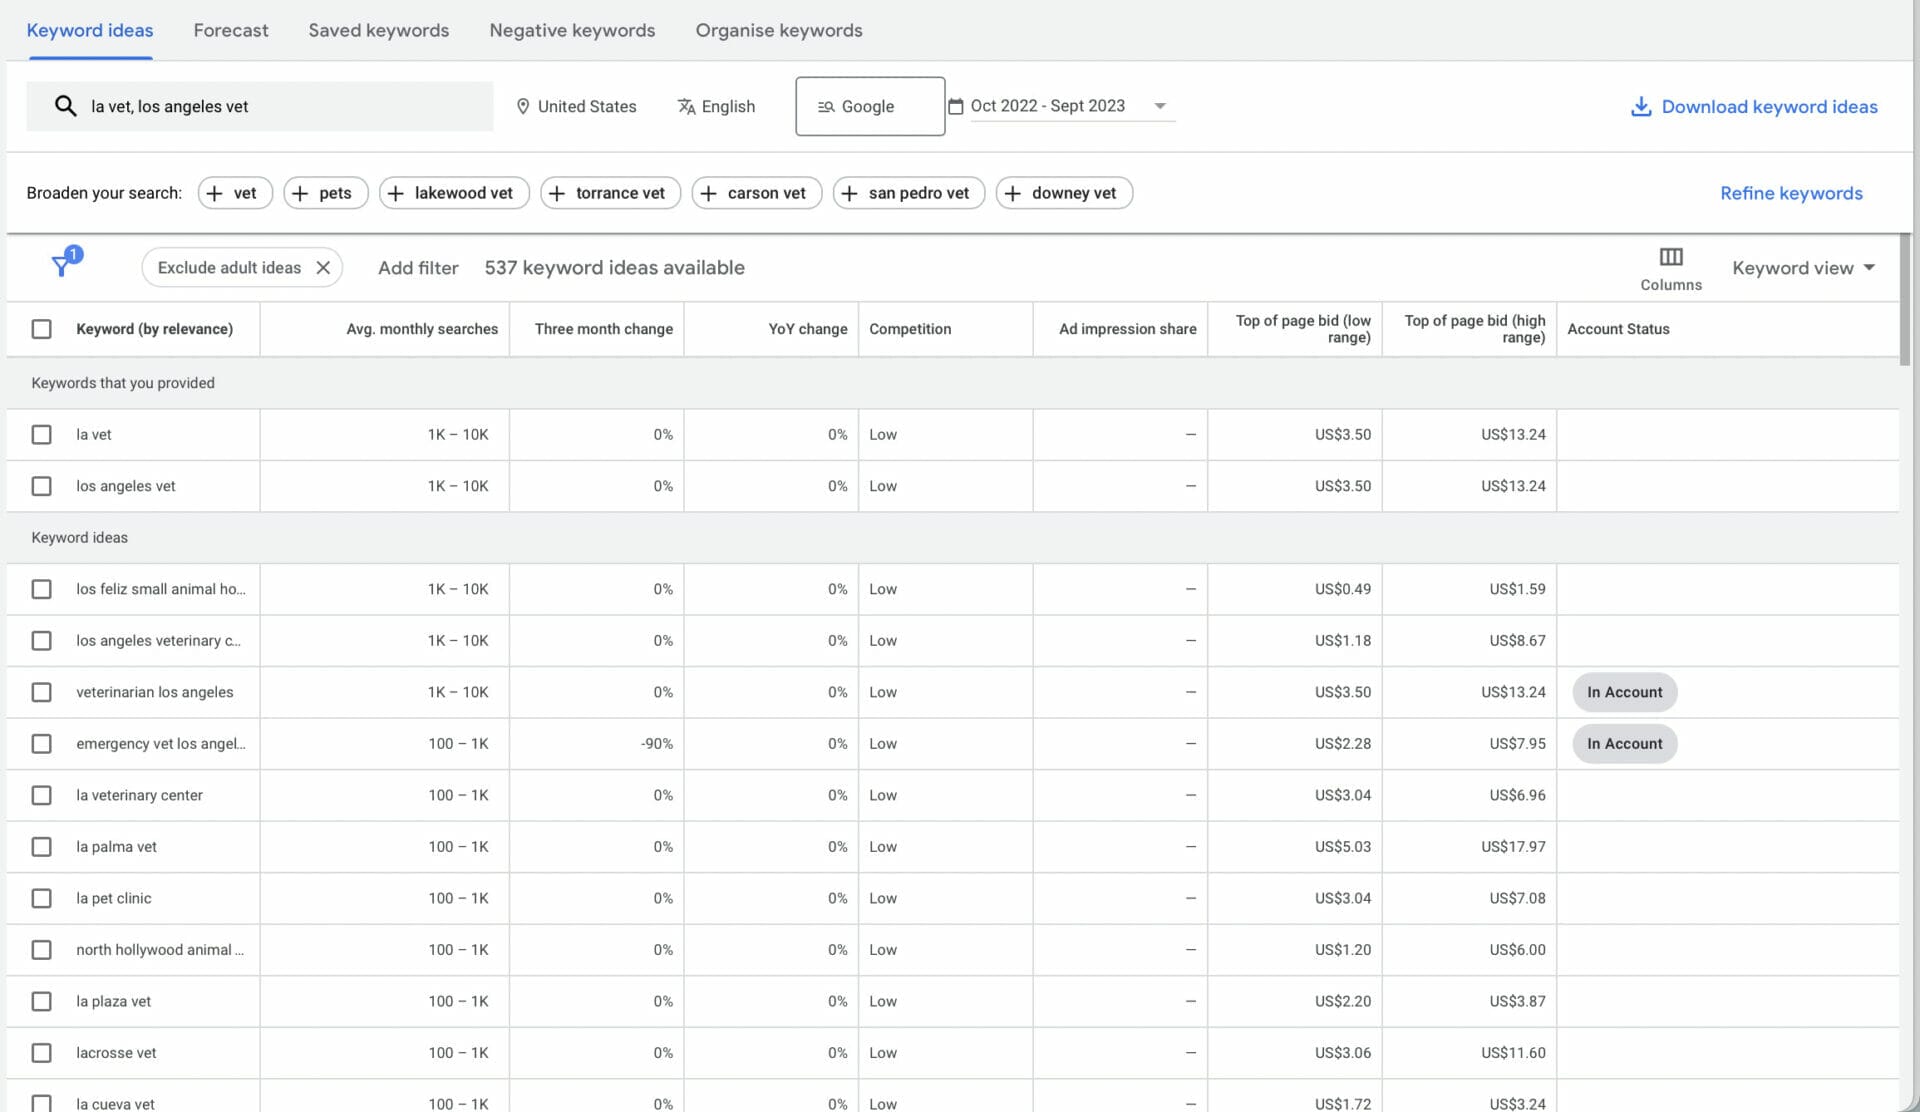Click the Columns customization icon

click(x=1669, y=257)
